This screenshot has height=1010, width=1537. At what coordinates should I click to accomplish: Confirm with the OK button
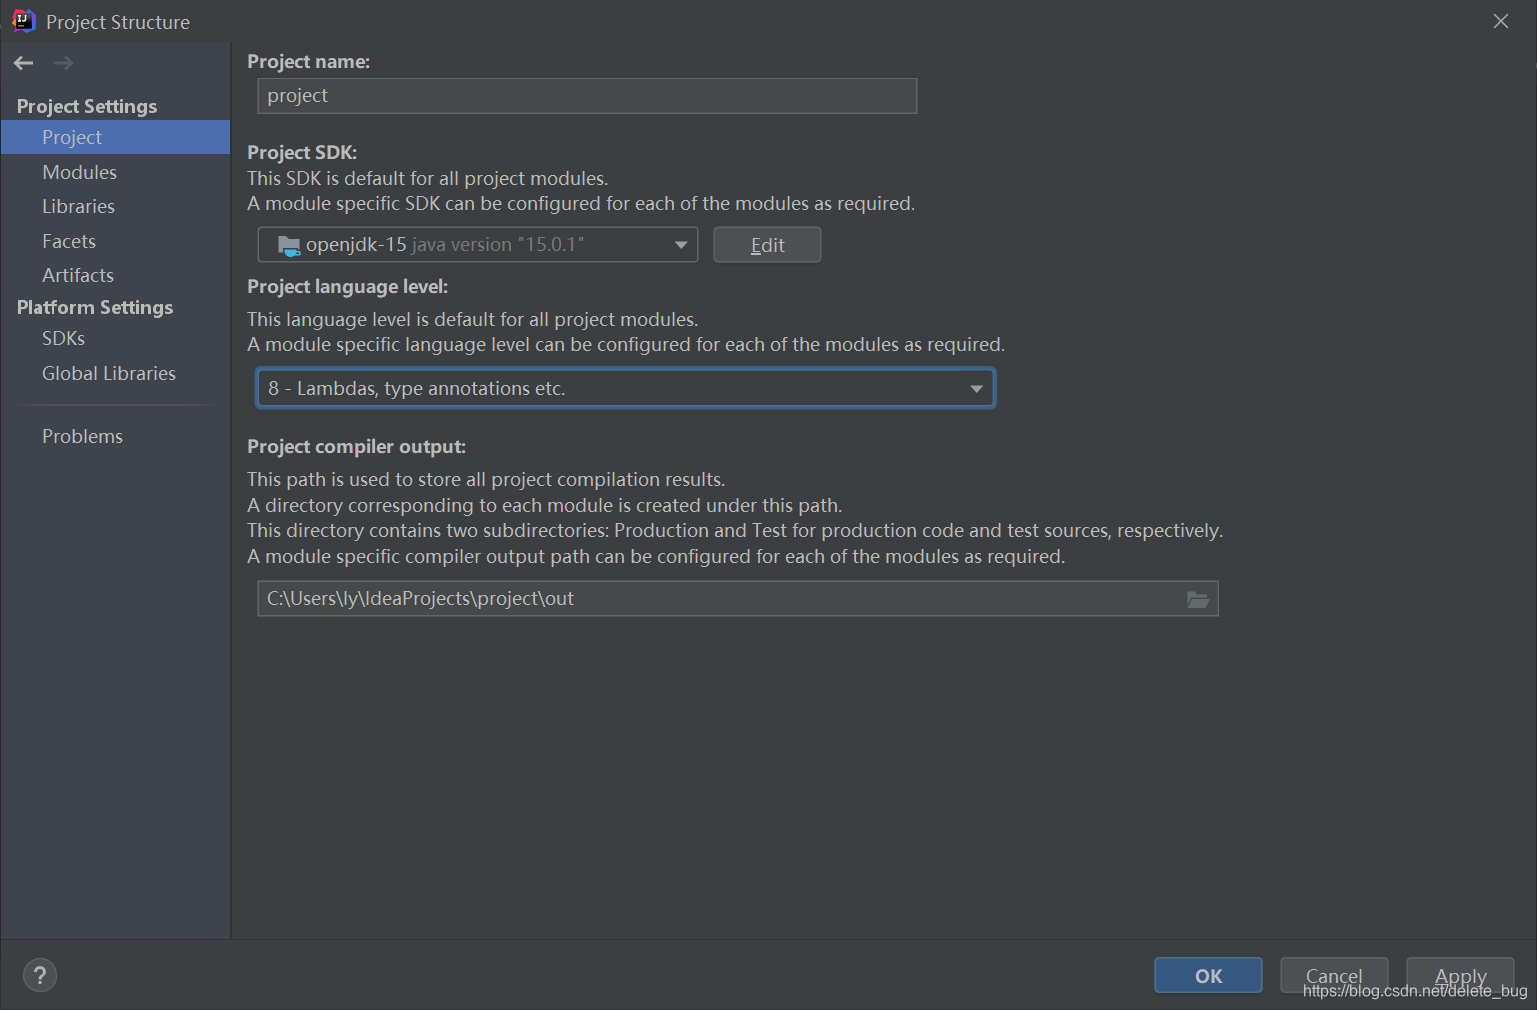tap(1208, 976)
